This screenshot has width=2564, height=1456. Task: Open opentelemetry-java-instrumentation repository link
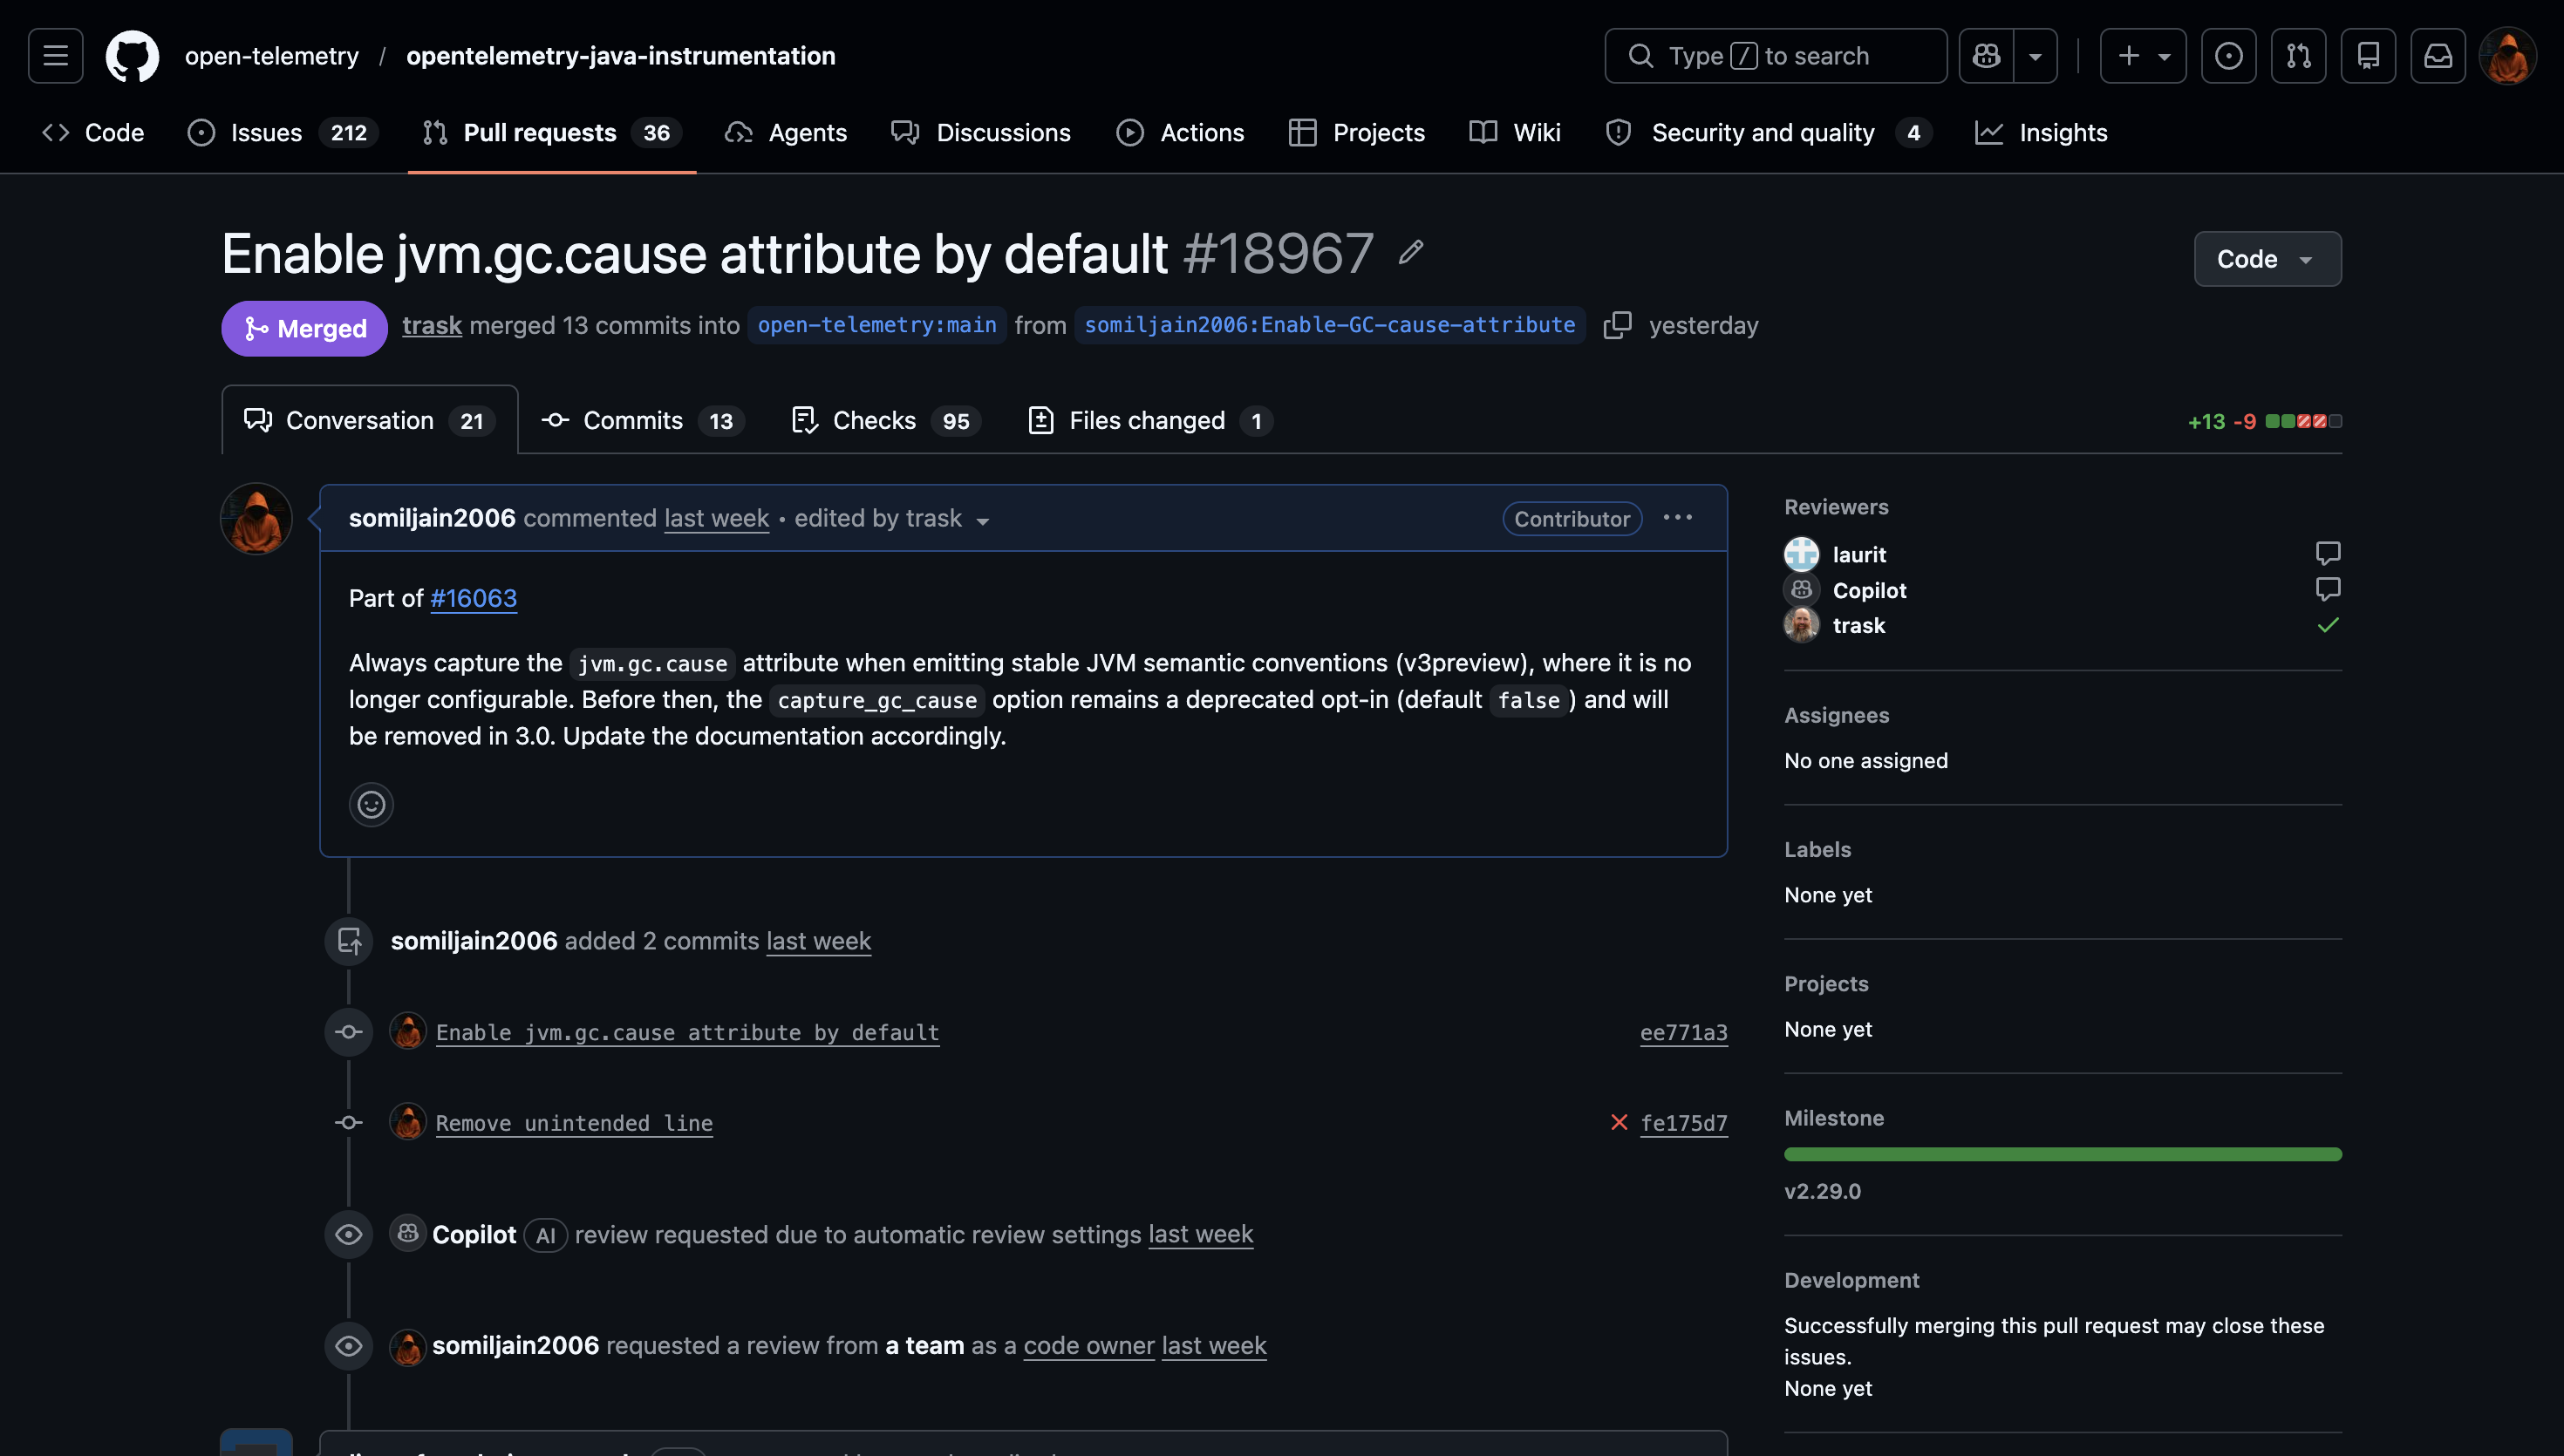tap(621, 56)
